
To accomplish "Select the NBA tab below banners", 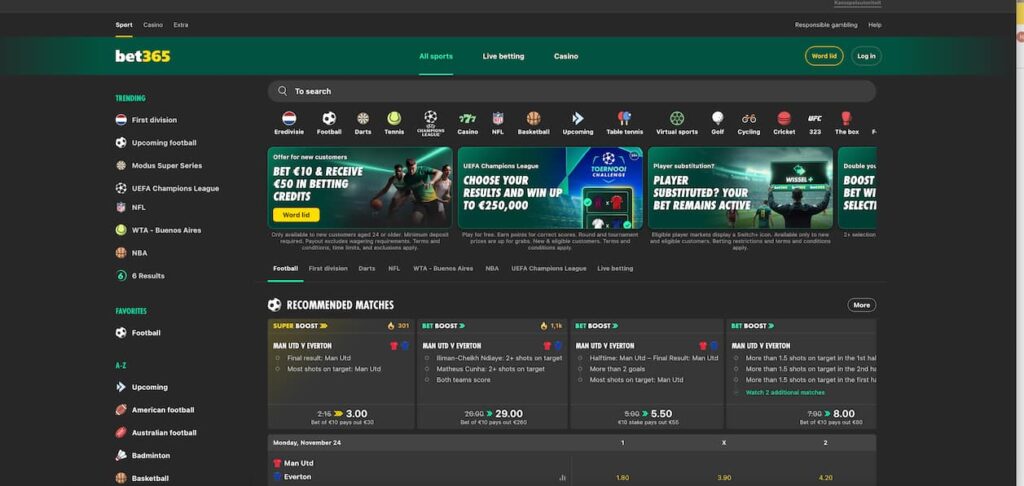I will coord(492,268).
